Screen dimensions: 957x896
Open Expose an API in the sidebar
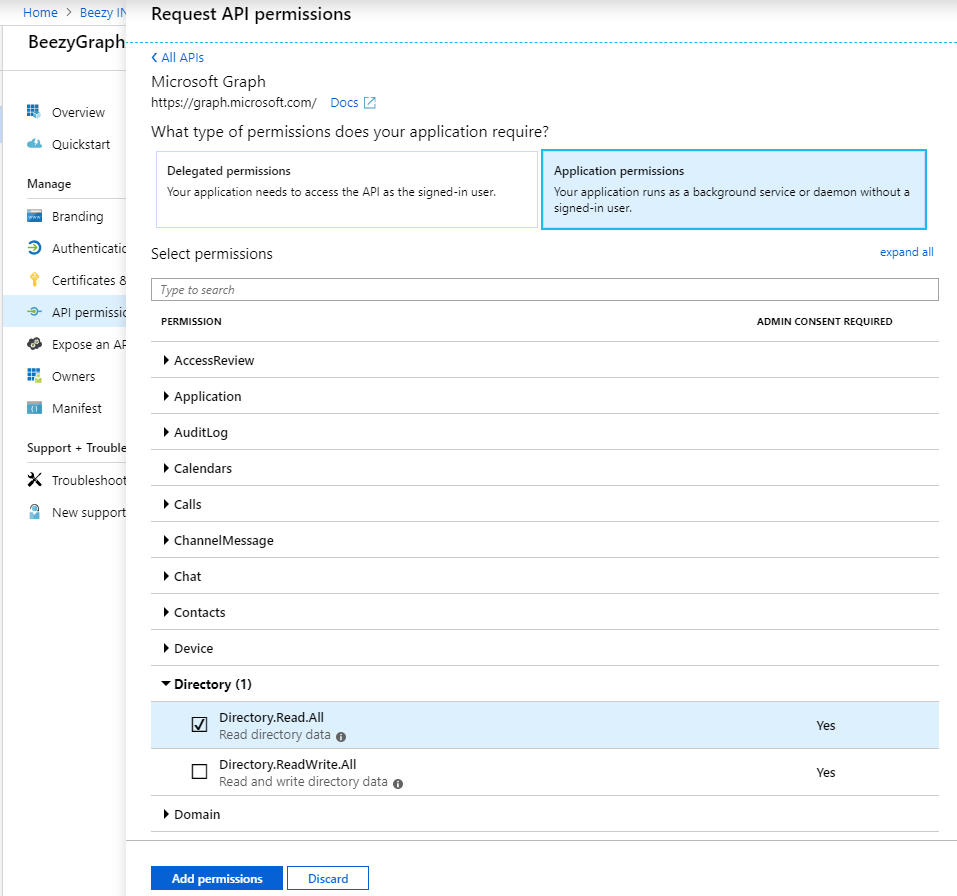88,344
